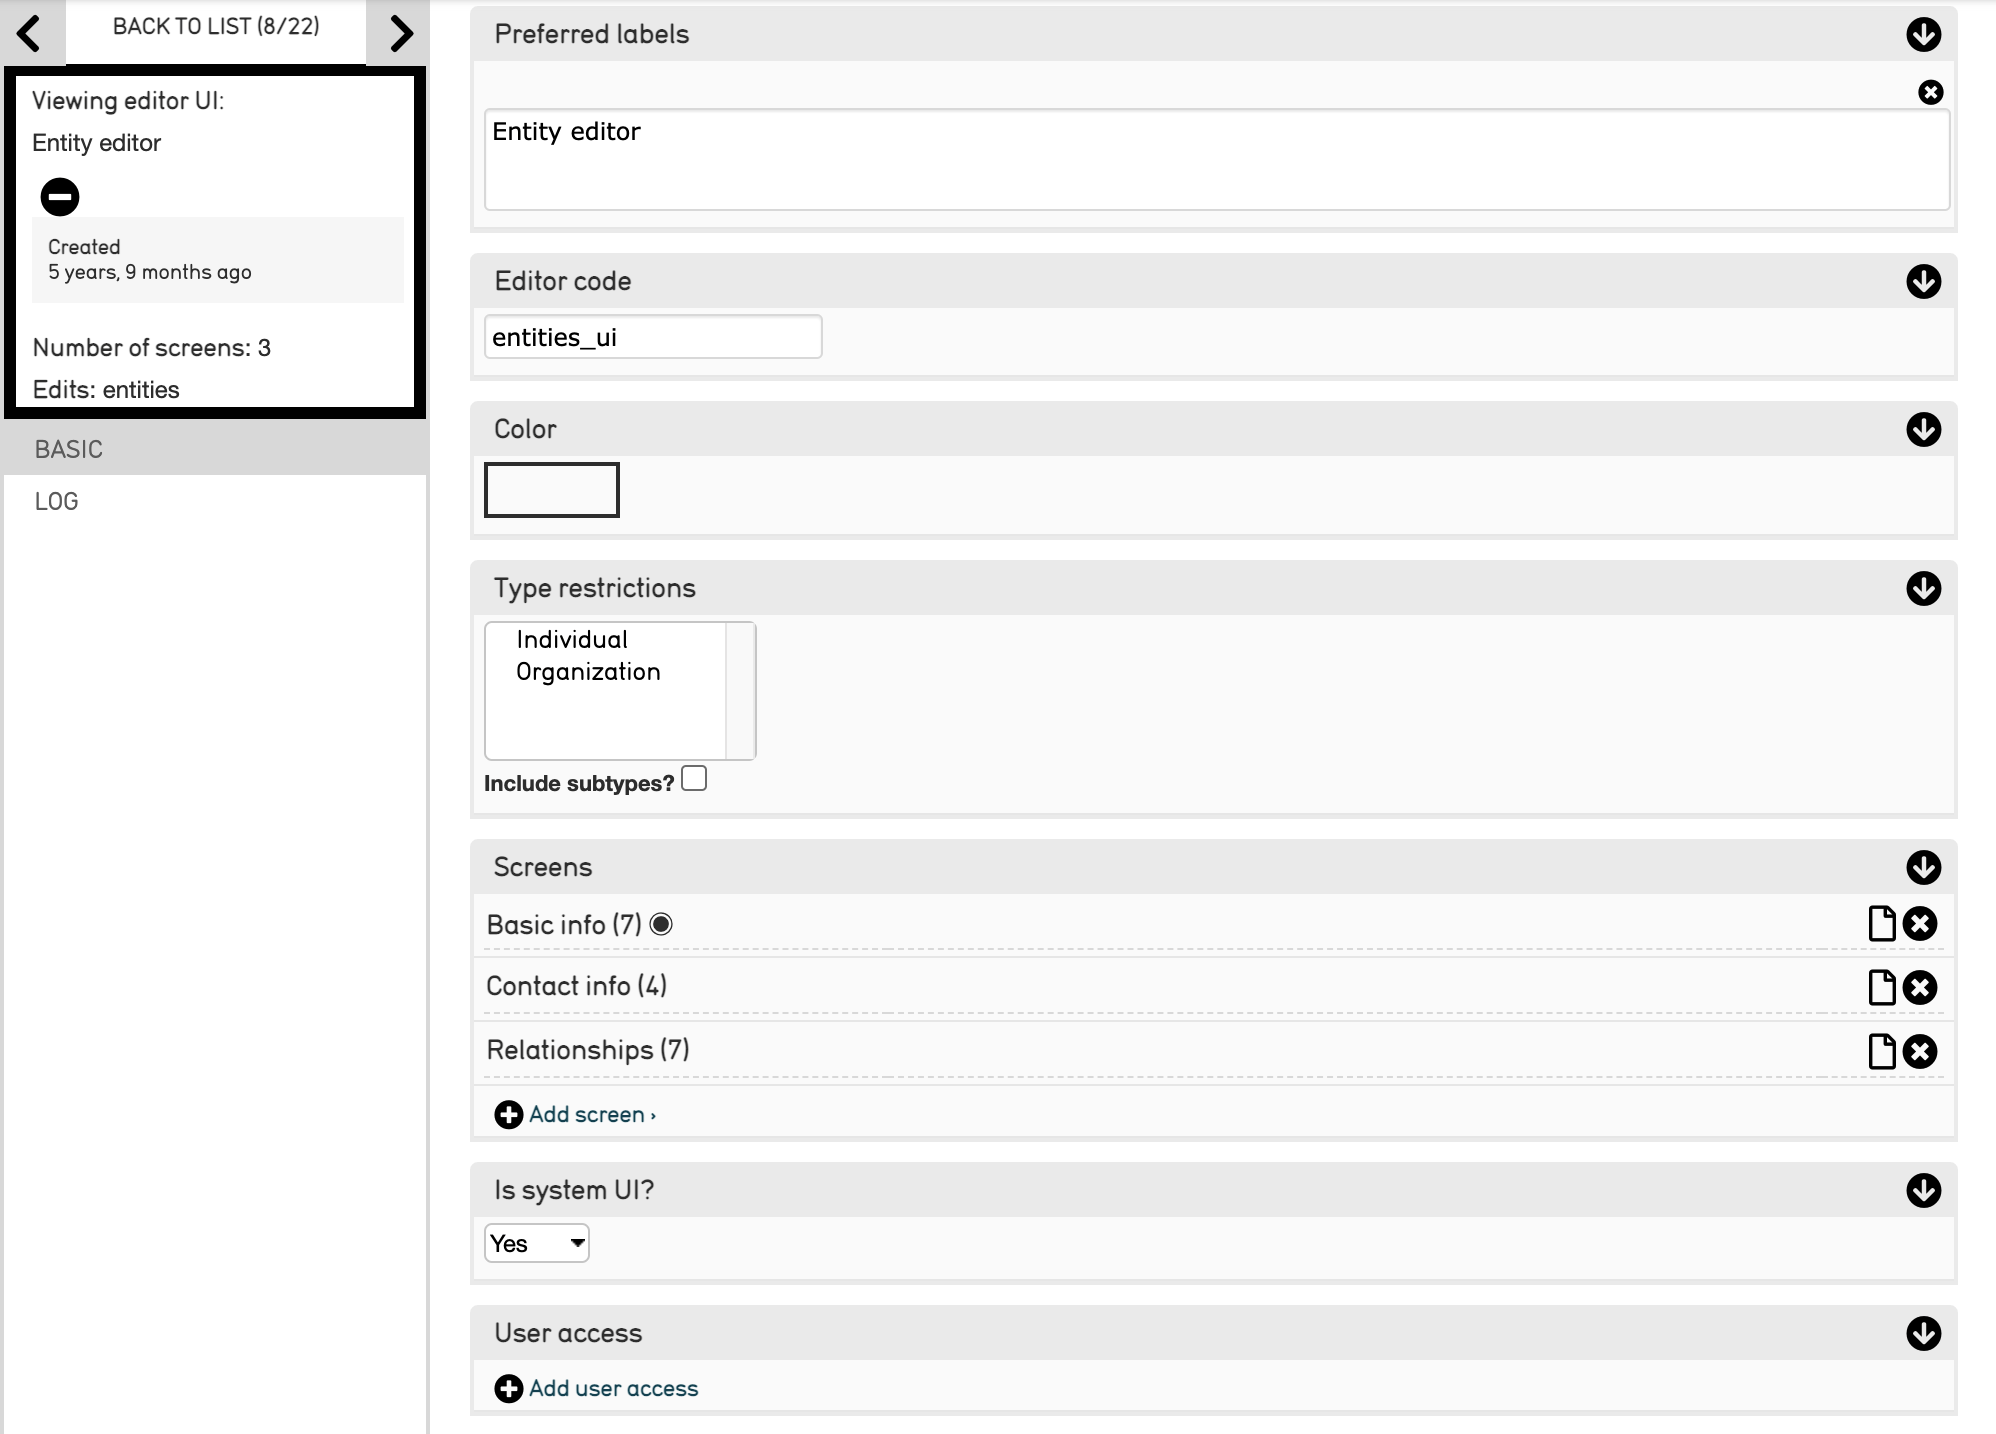Delete the Relationships screen
The image size is (1996, 1434).
[1920, 1052]
